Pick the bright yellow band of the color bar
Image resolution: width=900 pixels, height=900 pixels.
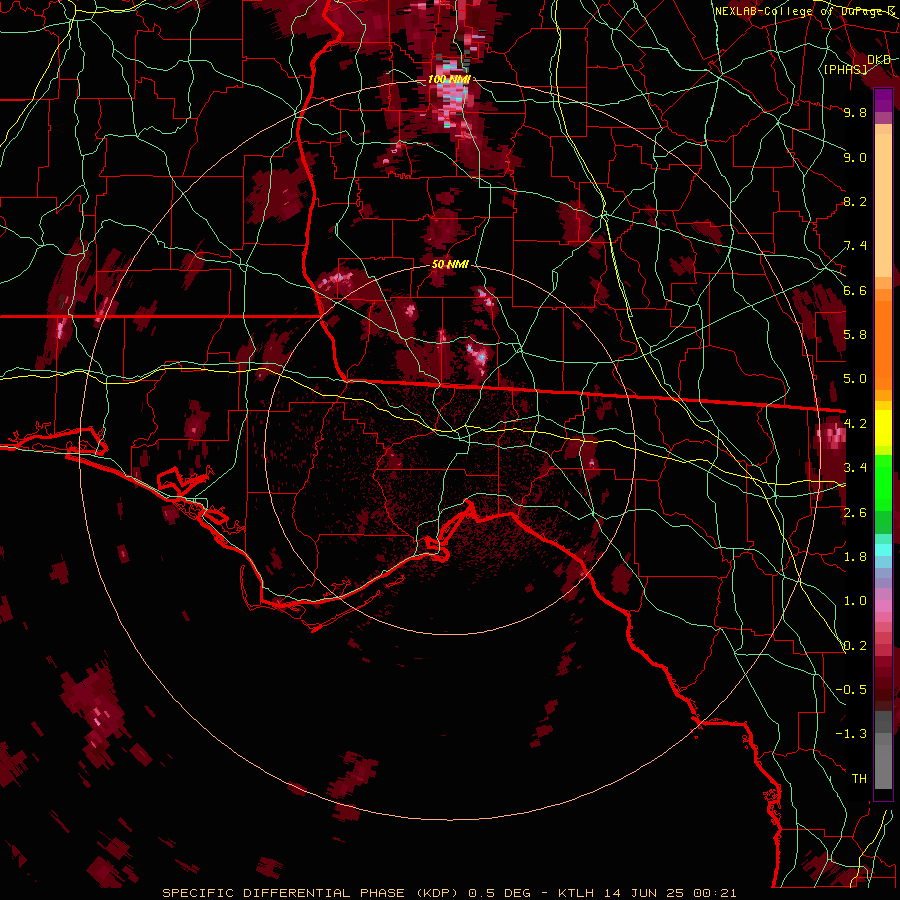point(883,428)
